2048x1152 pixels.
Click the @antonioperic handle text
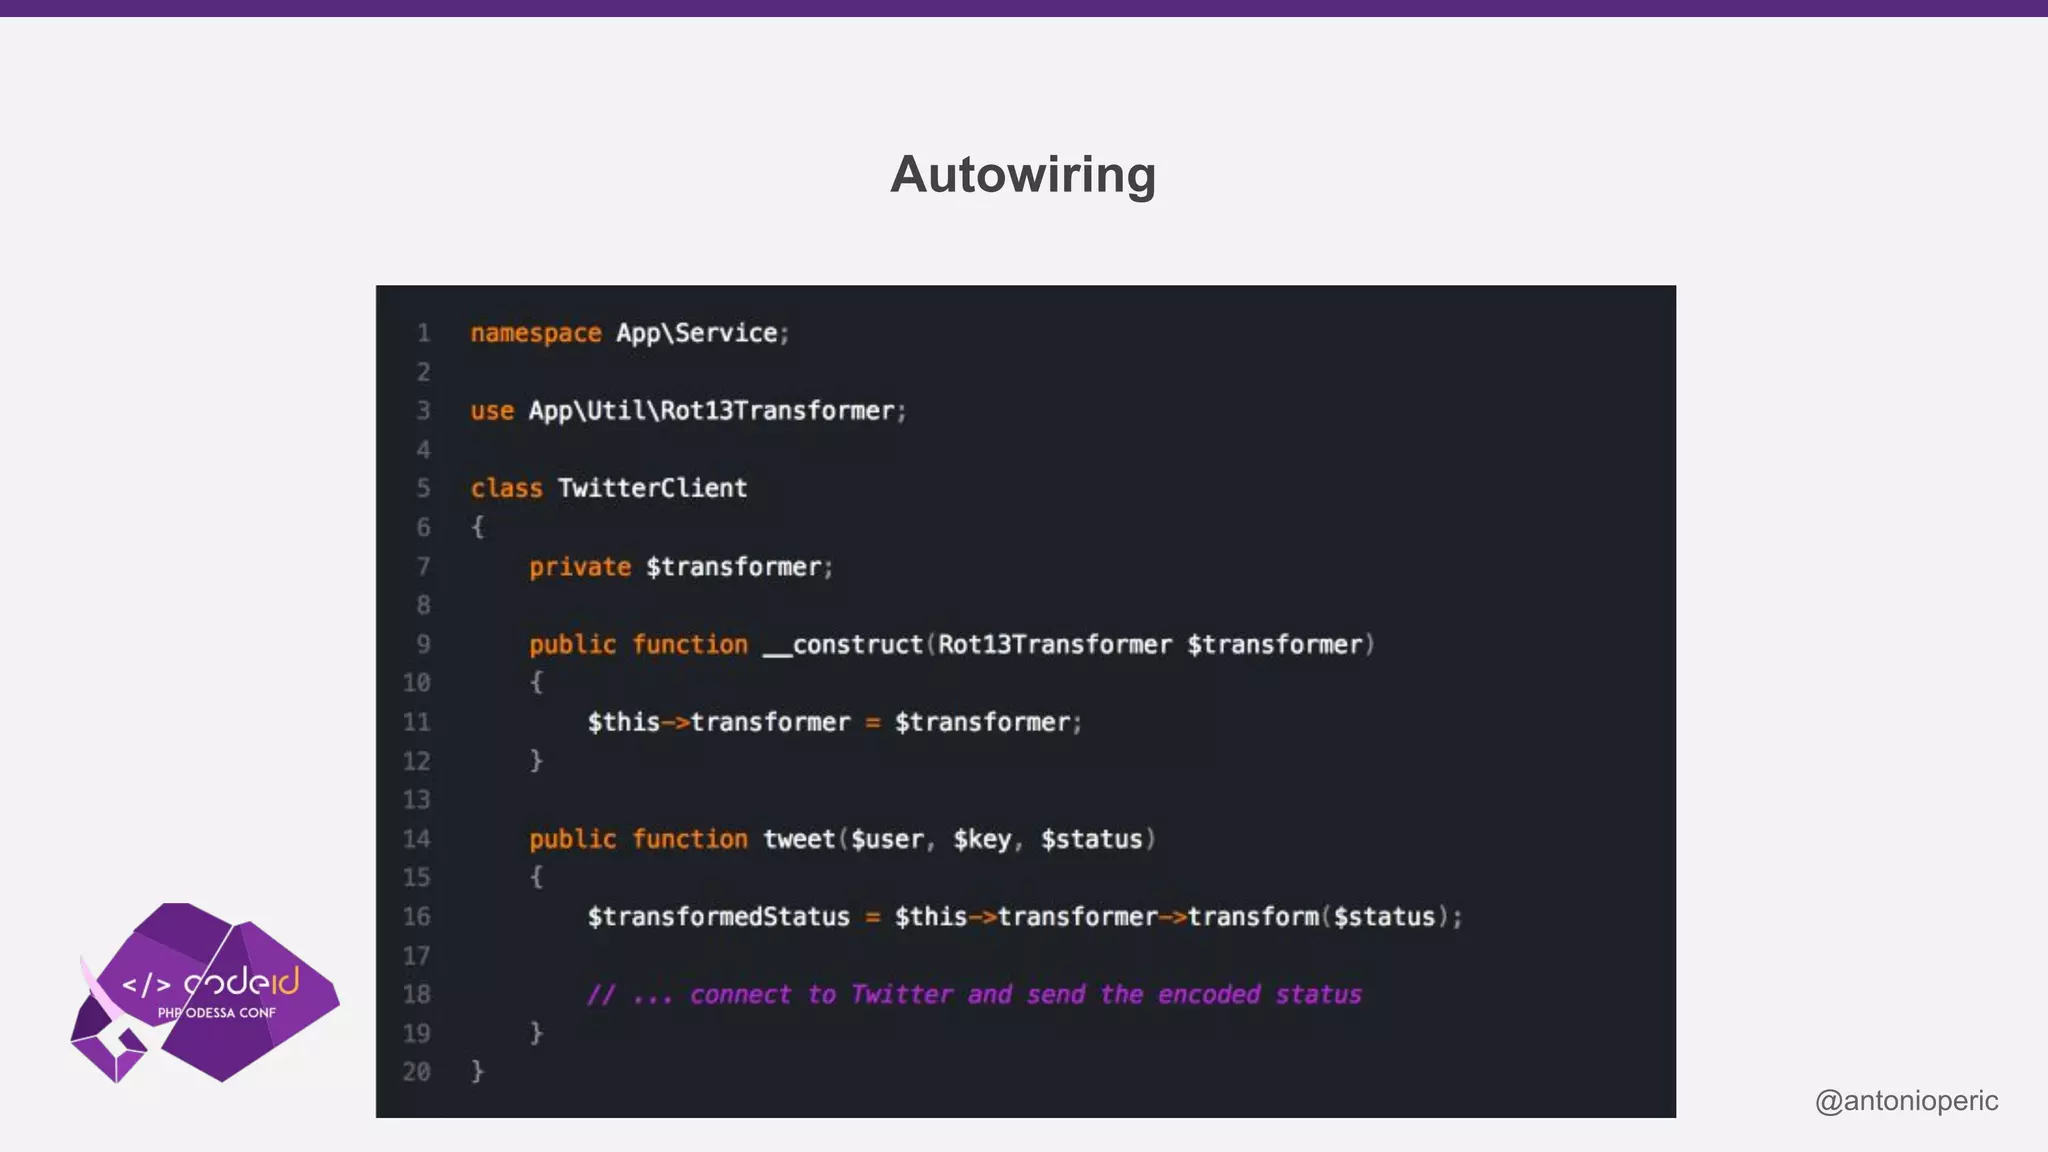(1906, 1101)
